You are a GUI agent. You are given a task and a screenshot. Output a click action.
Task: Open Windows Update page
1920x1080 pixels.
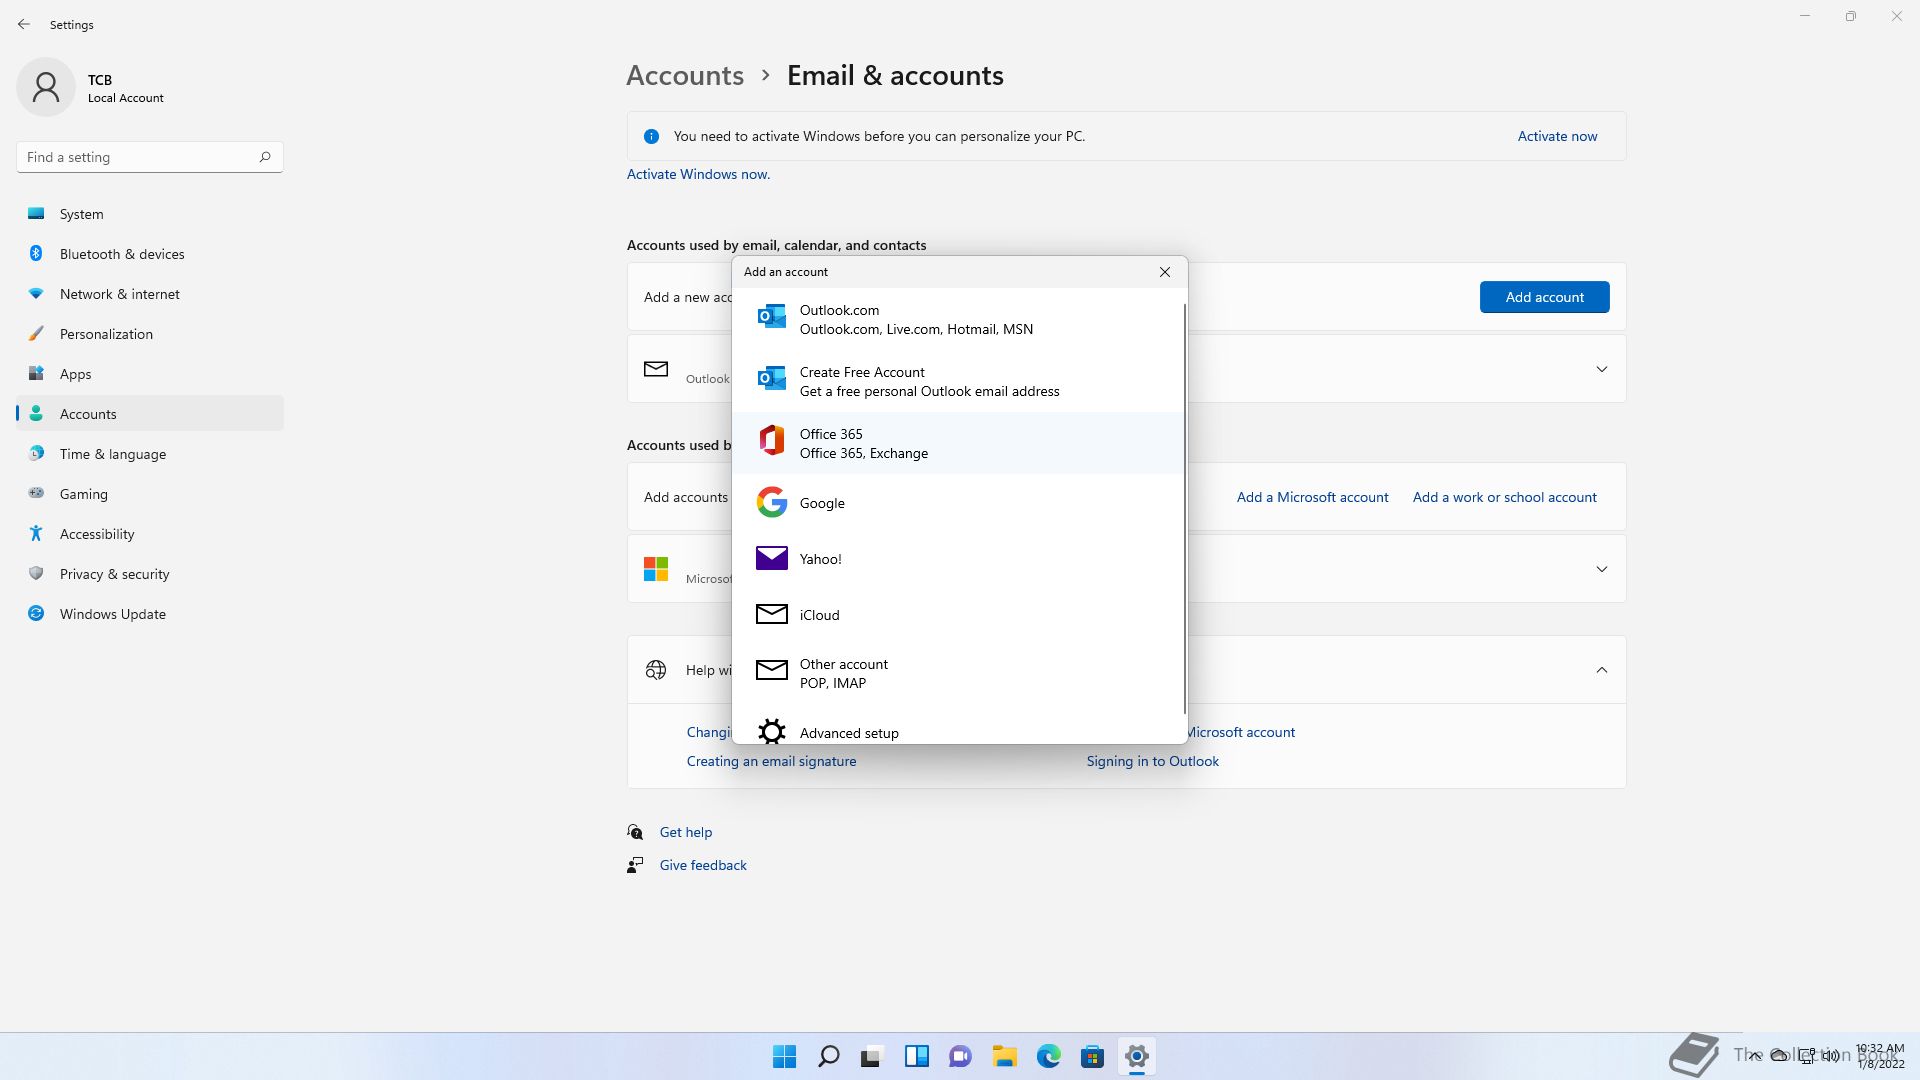(150, 614)
